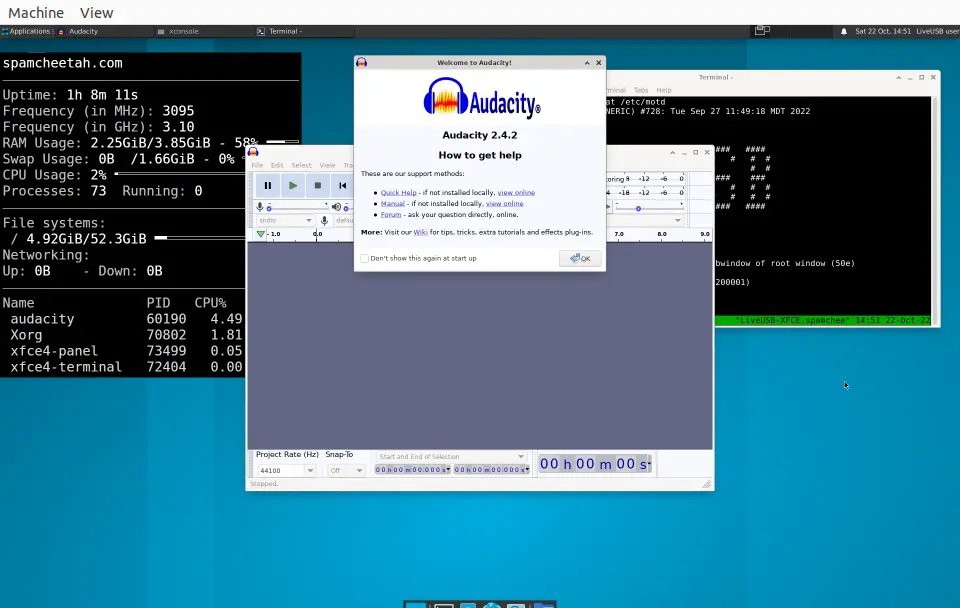Open the VM View menu
Viewport: 960px width, 608px height.
pyautogui.click(x=96, y=13)
